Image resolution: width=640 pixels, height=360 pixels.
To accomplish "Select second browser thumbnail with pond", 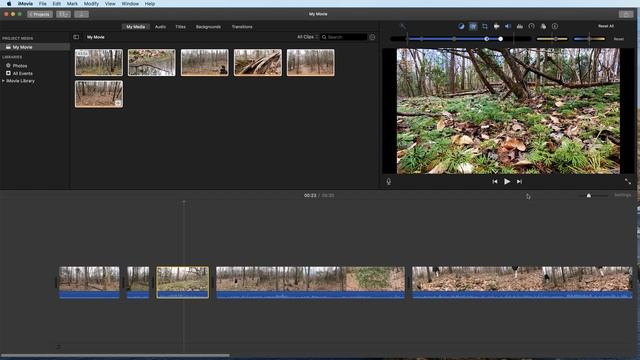I will [151, 62].
